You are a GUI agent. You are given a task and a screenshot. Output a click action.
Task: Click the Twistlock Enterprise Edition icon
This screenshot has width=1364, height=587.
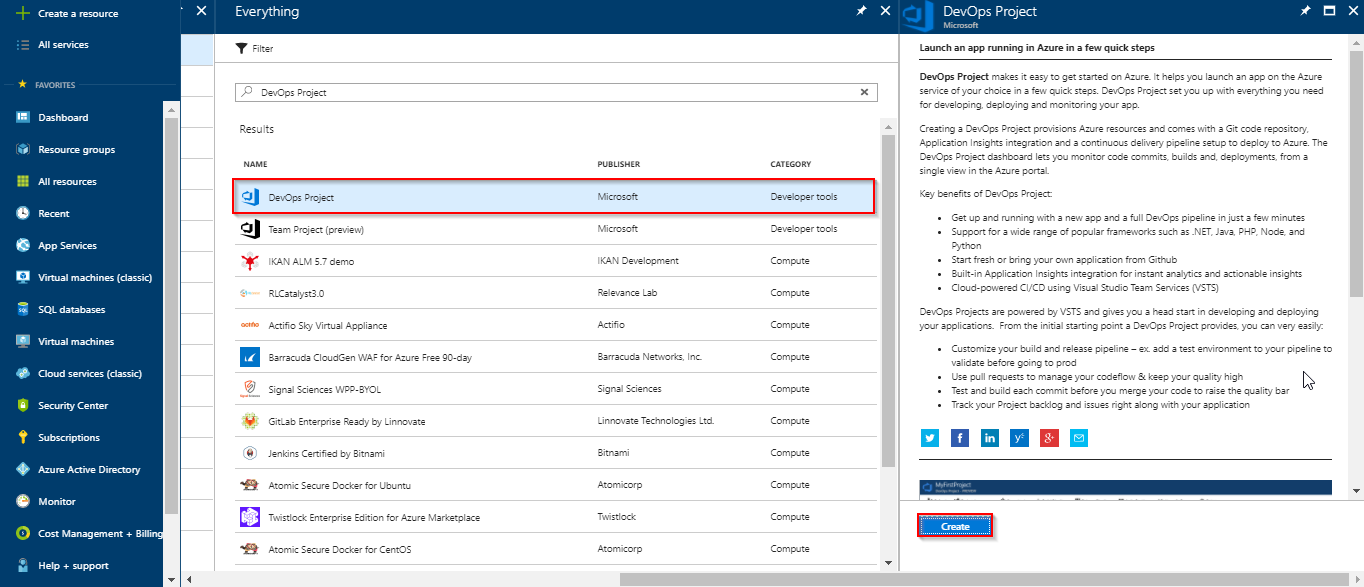250,517
